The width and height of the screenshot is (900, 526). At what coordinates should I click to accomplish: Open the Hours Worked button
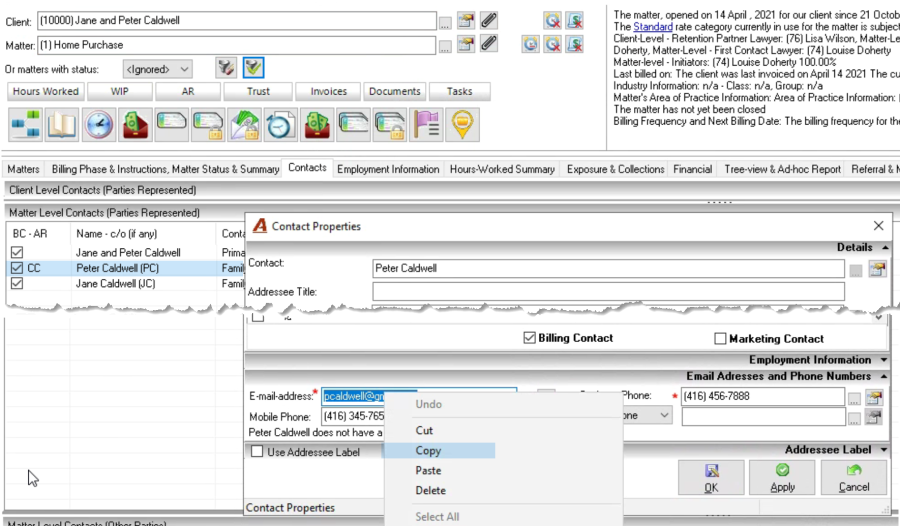46,91
